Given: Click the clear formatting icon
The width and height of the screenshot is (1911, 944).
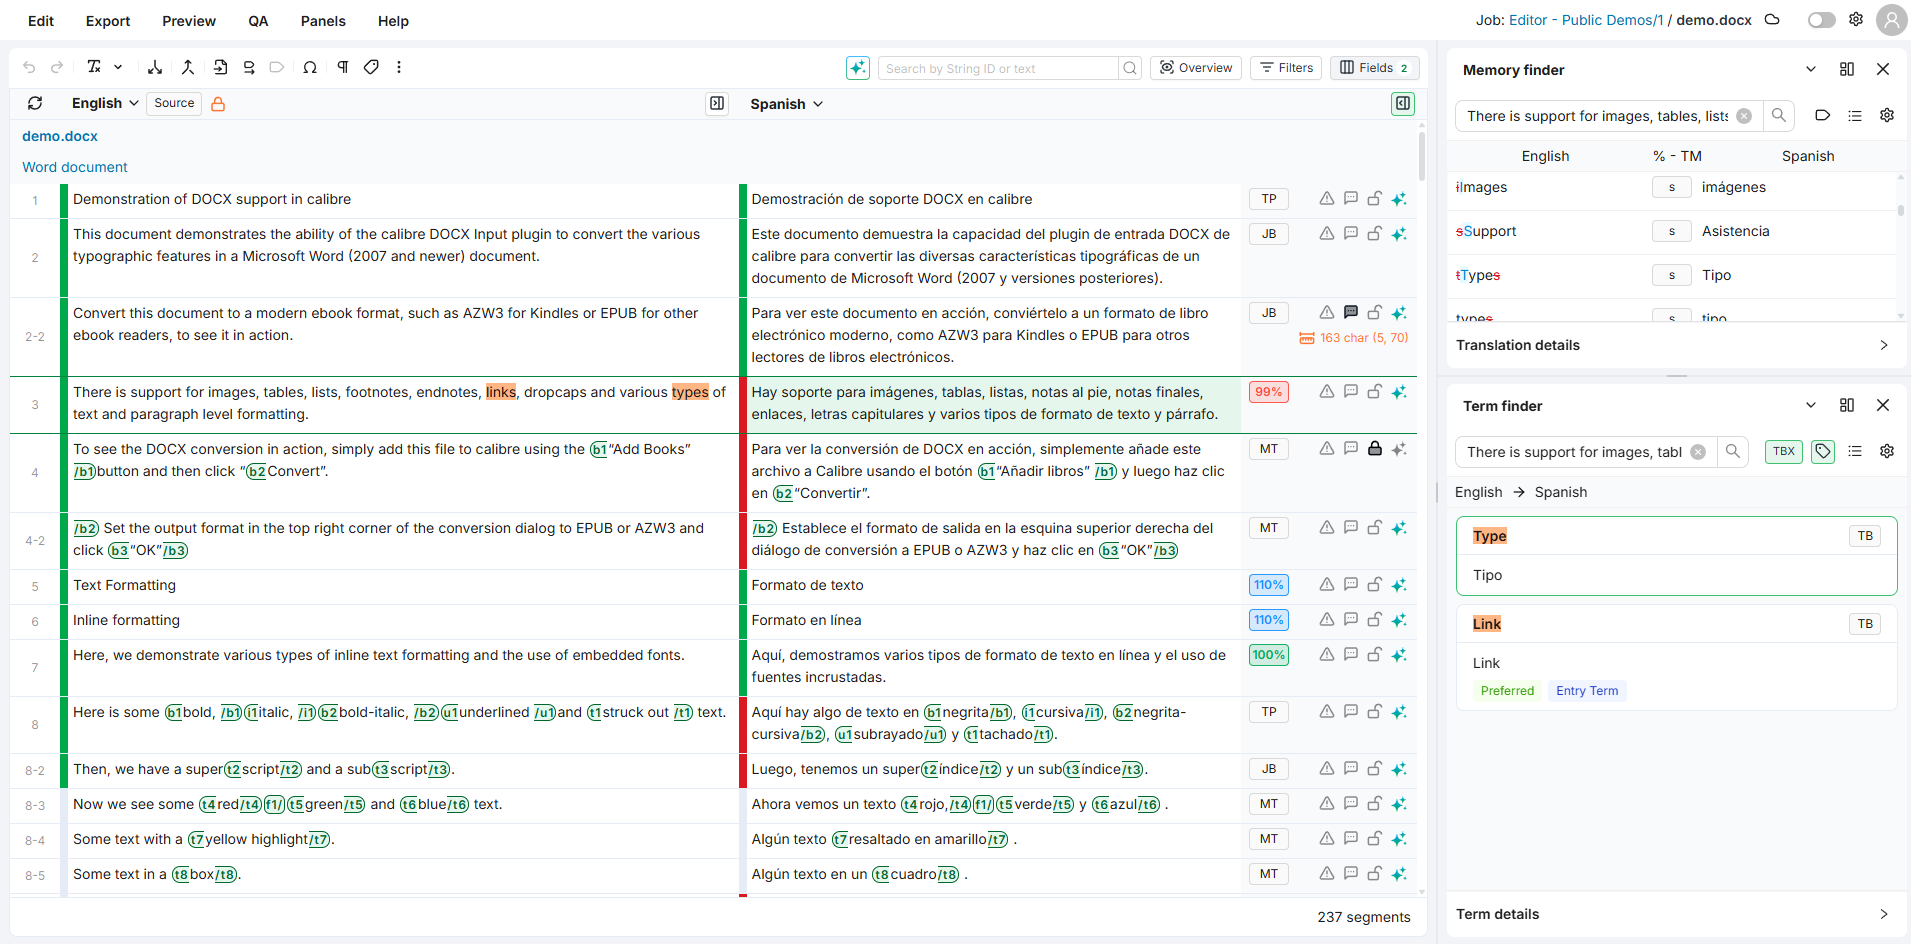Looking at the screenshot, I should click(x=94, y=67).
